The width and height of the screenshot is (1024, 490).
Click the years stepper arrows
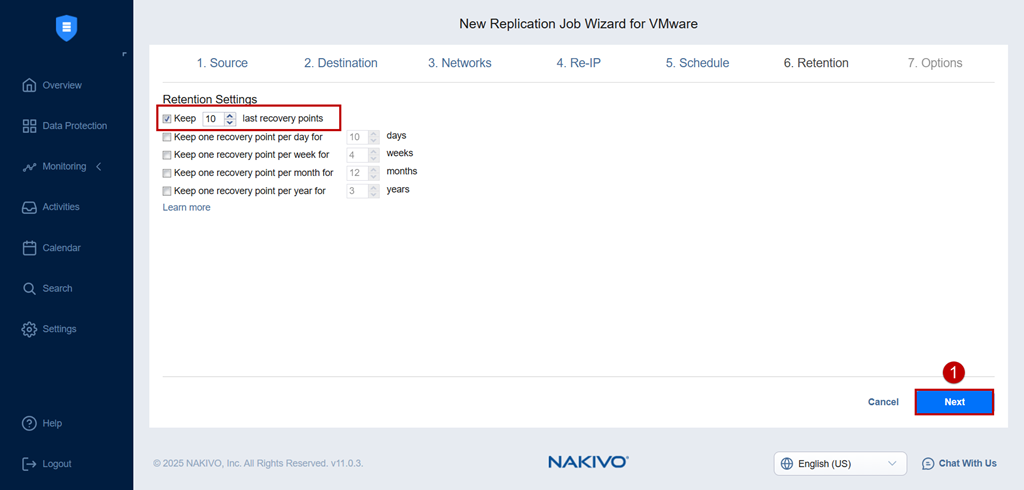[374, 191]
